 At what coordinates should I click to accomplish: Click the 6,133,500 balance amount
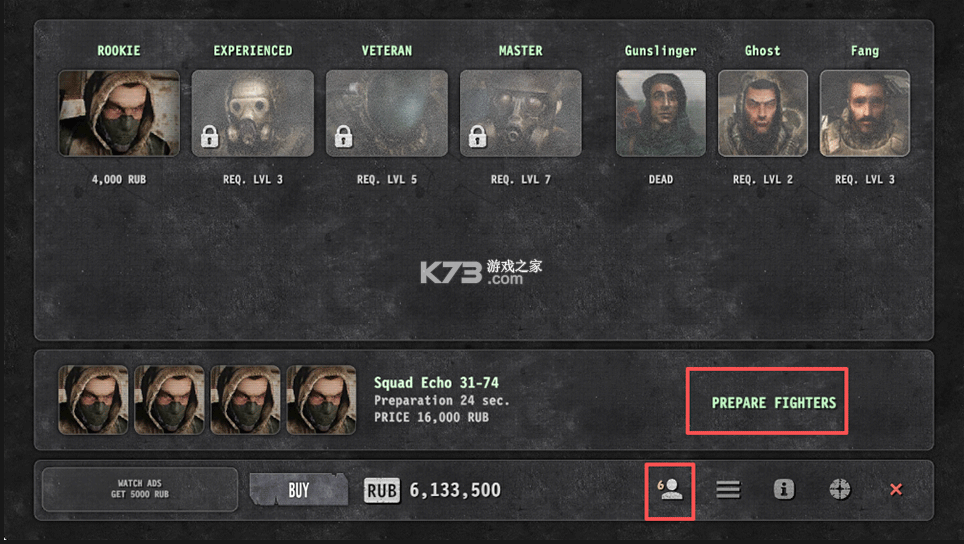click(455, 491)
